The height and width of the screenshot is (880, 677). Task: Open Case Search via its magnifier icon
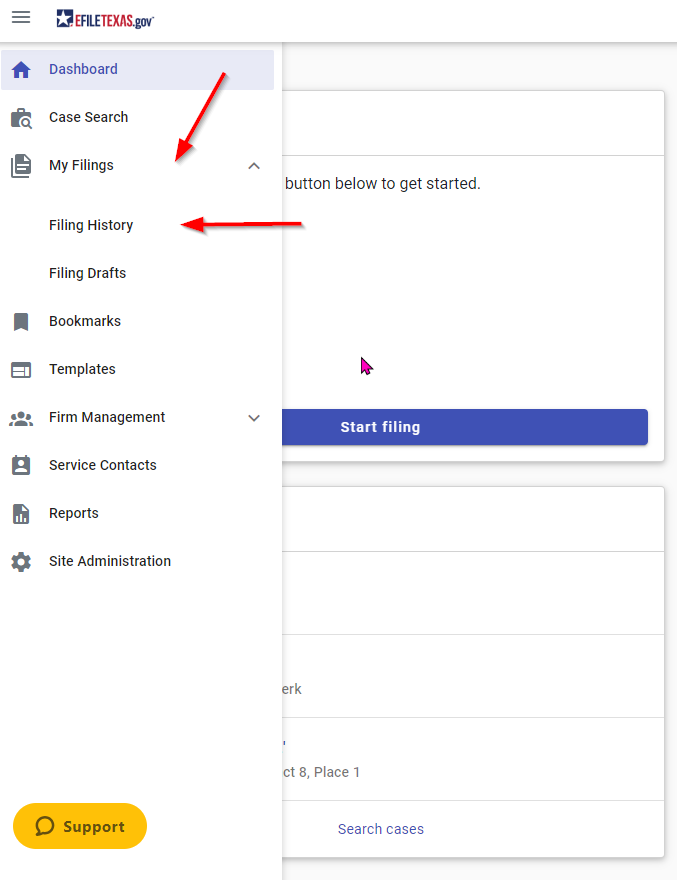pyautogui.click(x=21, y=117)
